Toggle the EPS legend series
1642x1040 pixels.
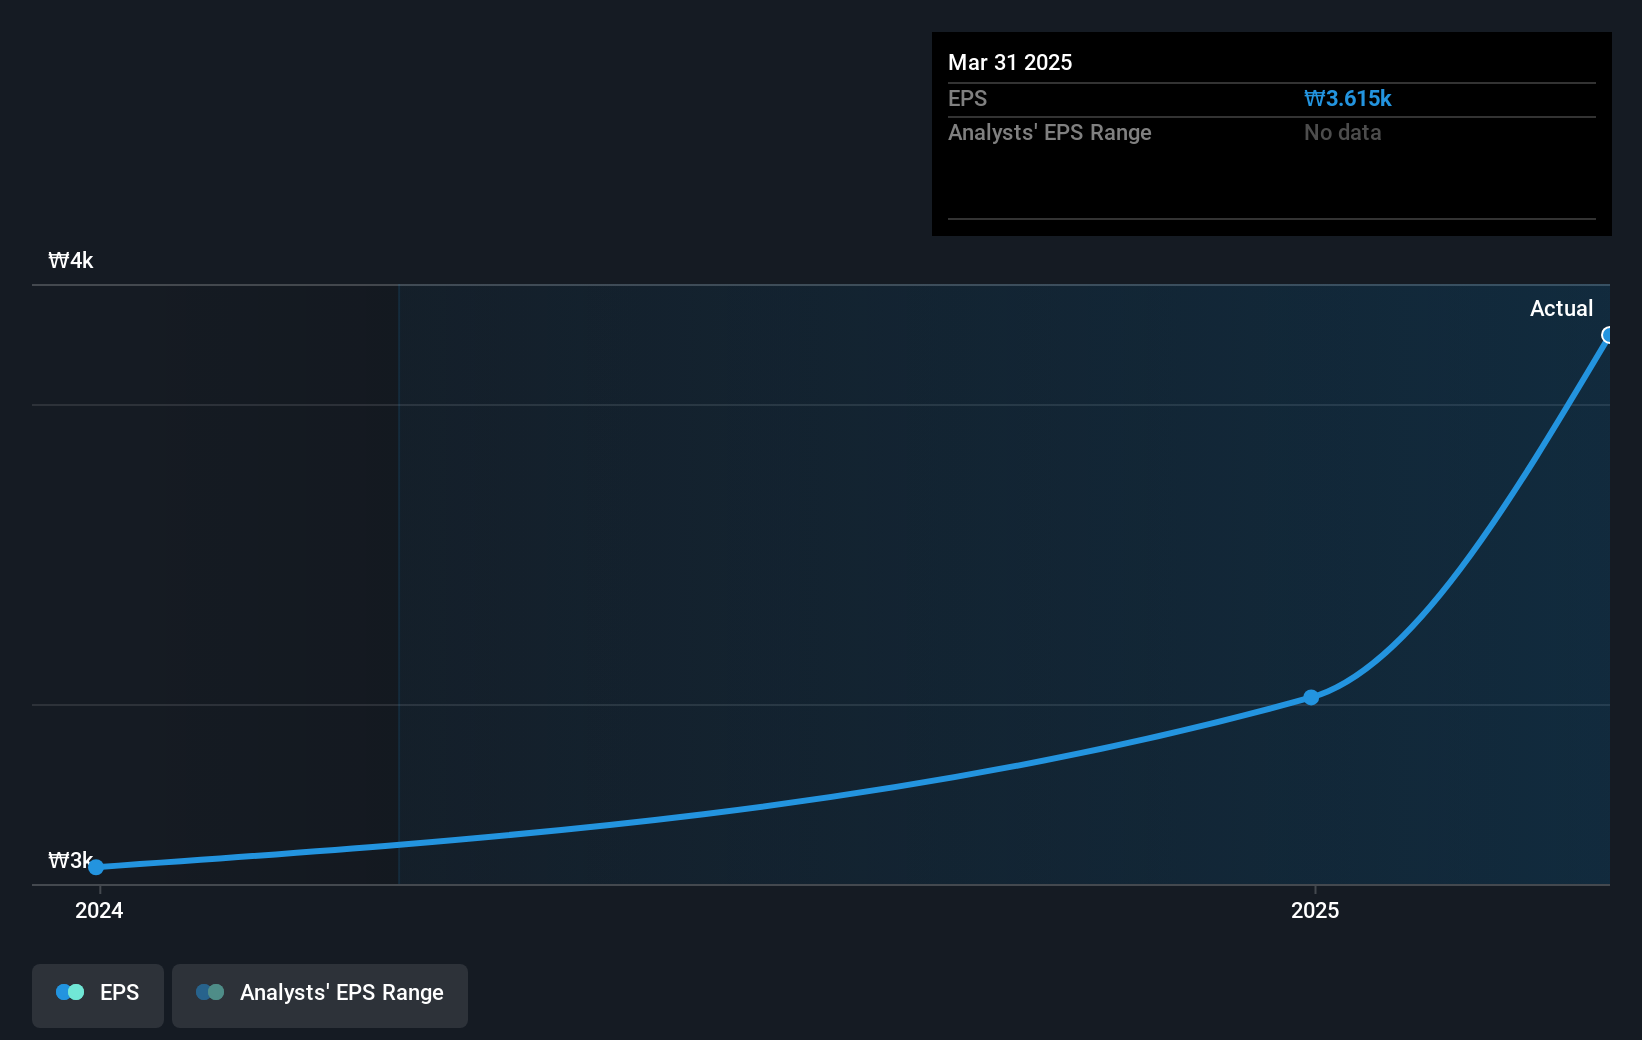tap(98, 995)
